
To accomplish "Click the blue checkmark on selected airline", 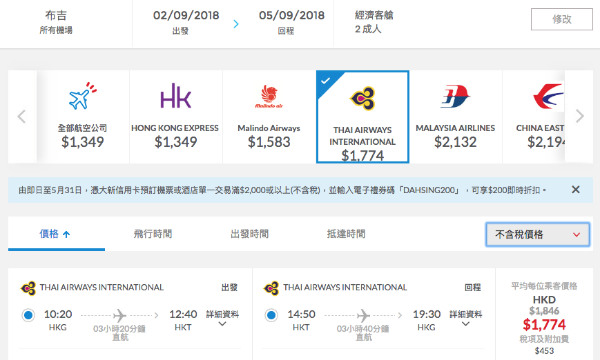I will (326, 81).
